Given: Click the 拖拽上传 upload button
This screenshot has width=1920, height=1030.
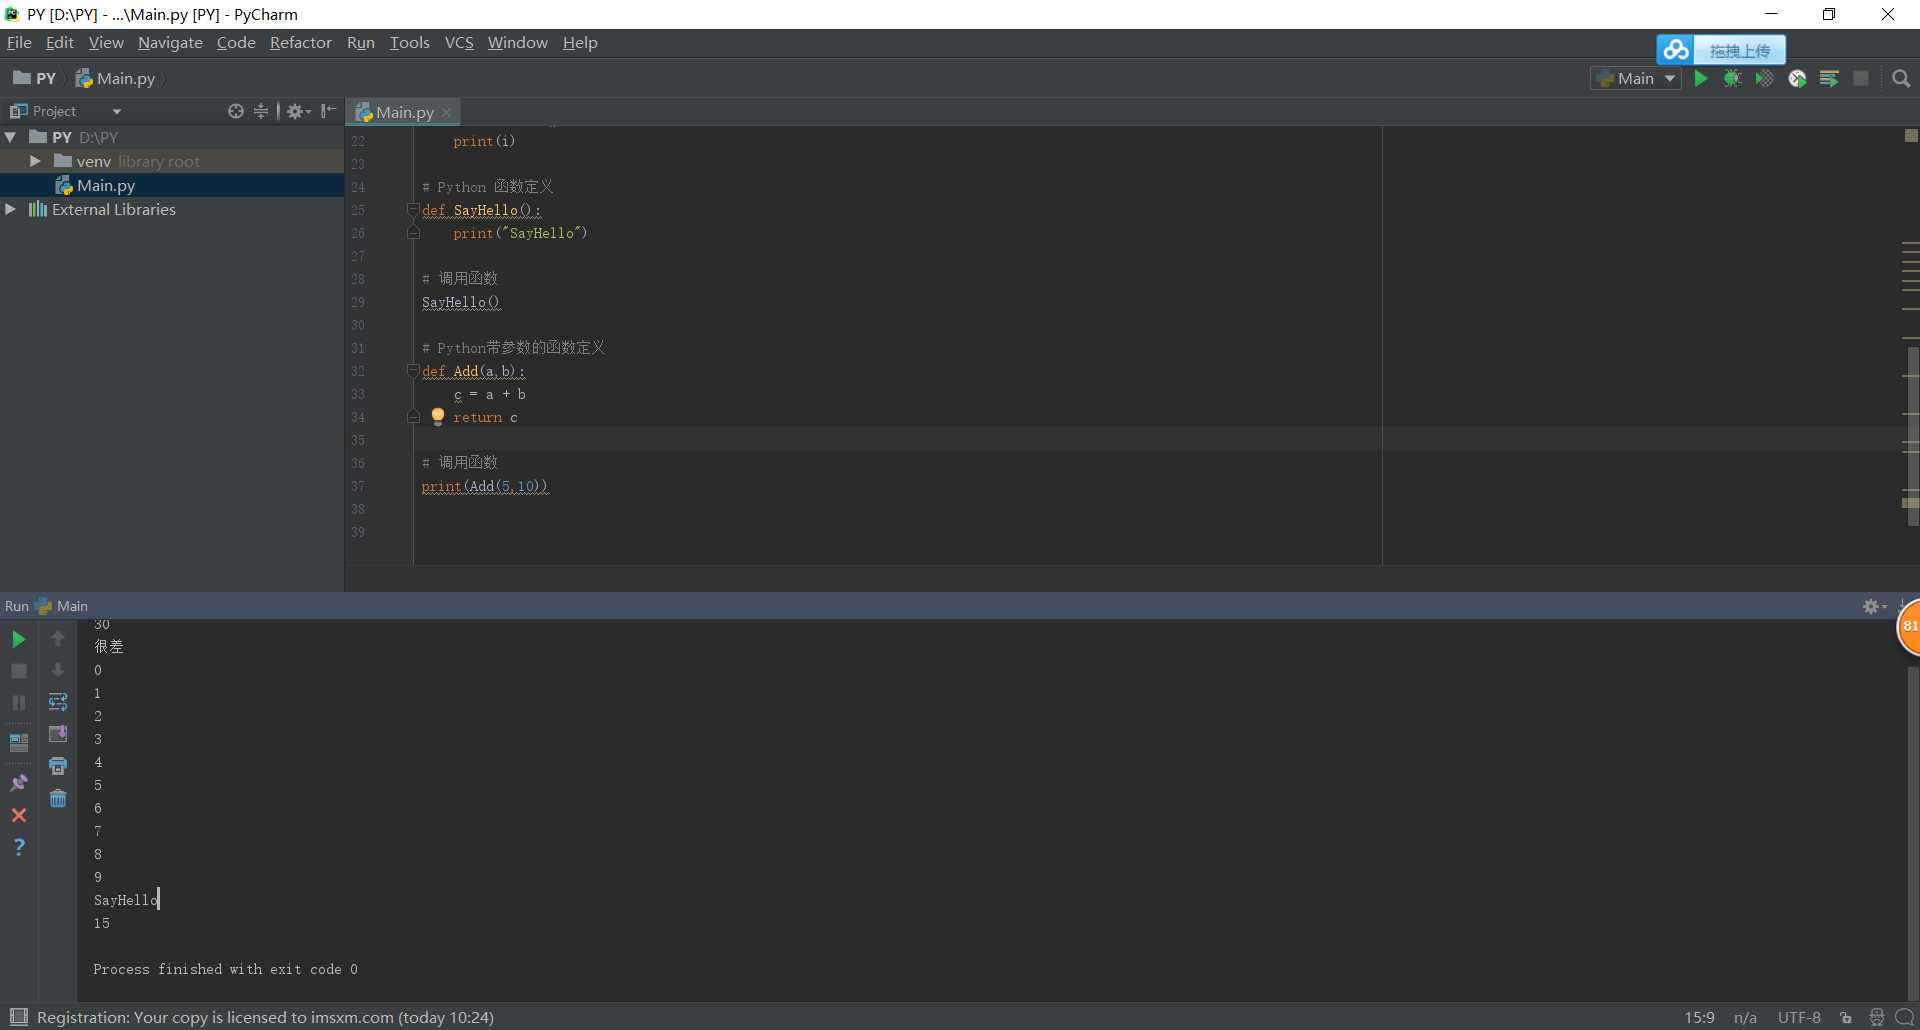Looking at the screenshot, I should pos(1740,50).
